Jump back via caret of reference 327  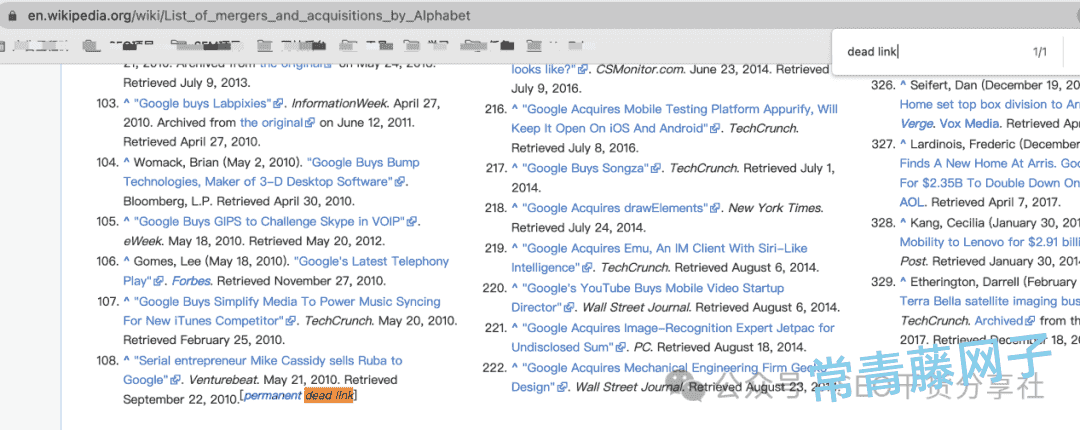[903, 144]
